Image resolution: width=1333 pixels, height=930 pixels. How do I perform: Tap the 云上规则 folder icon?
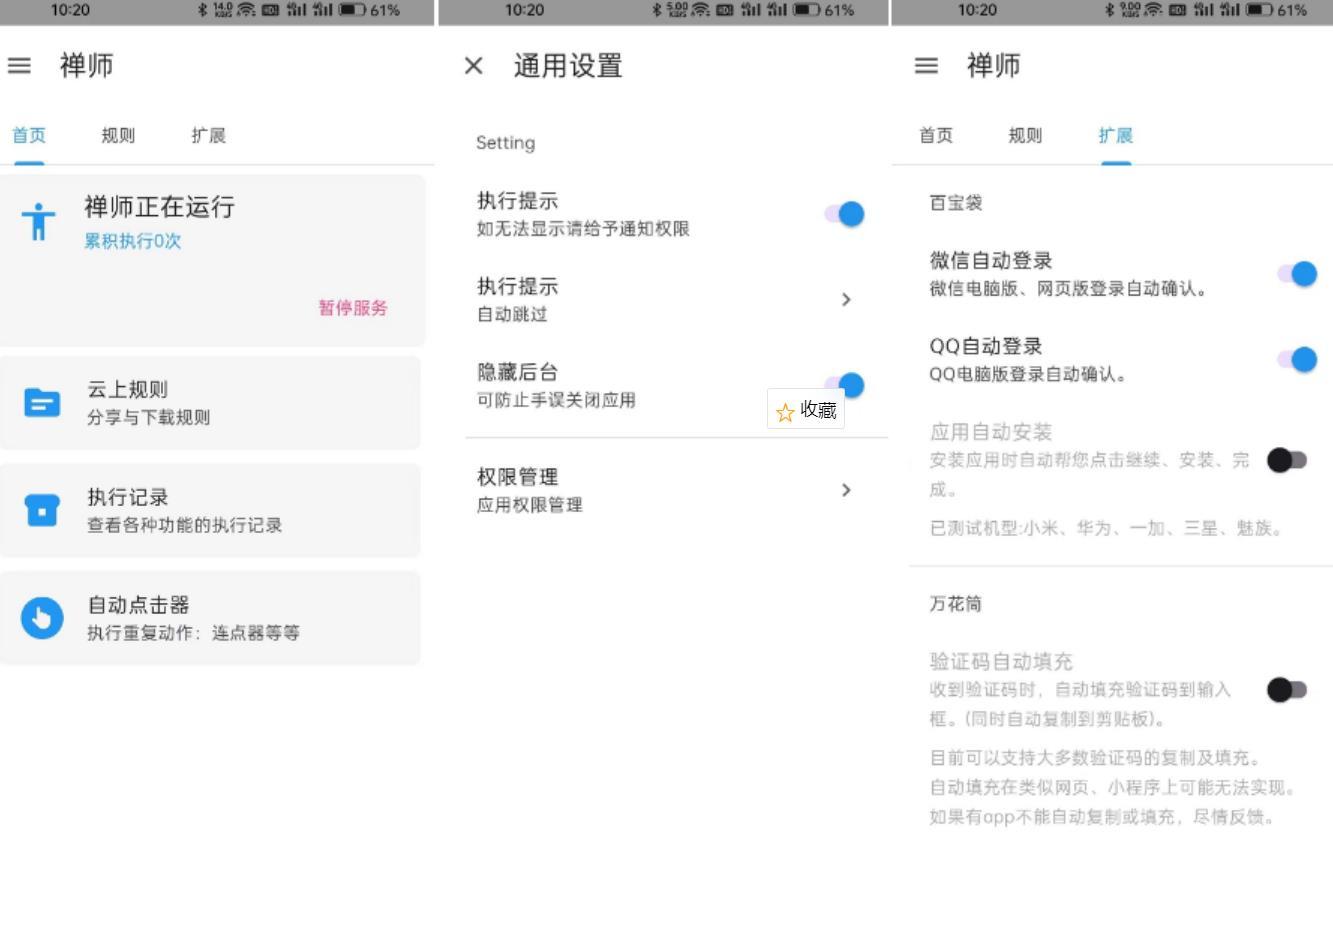click(x=42, y=403)
